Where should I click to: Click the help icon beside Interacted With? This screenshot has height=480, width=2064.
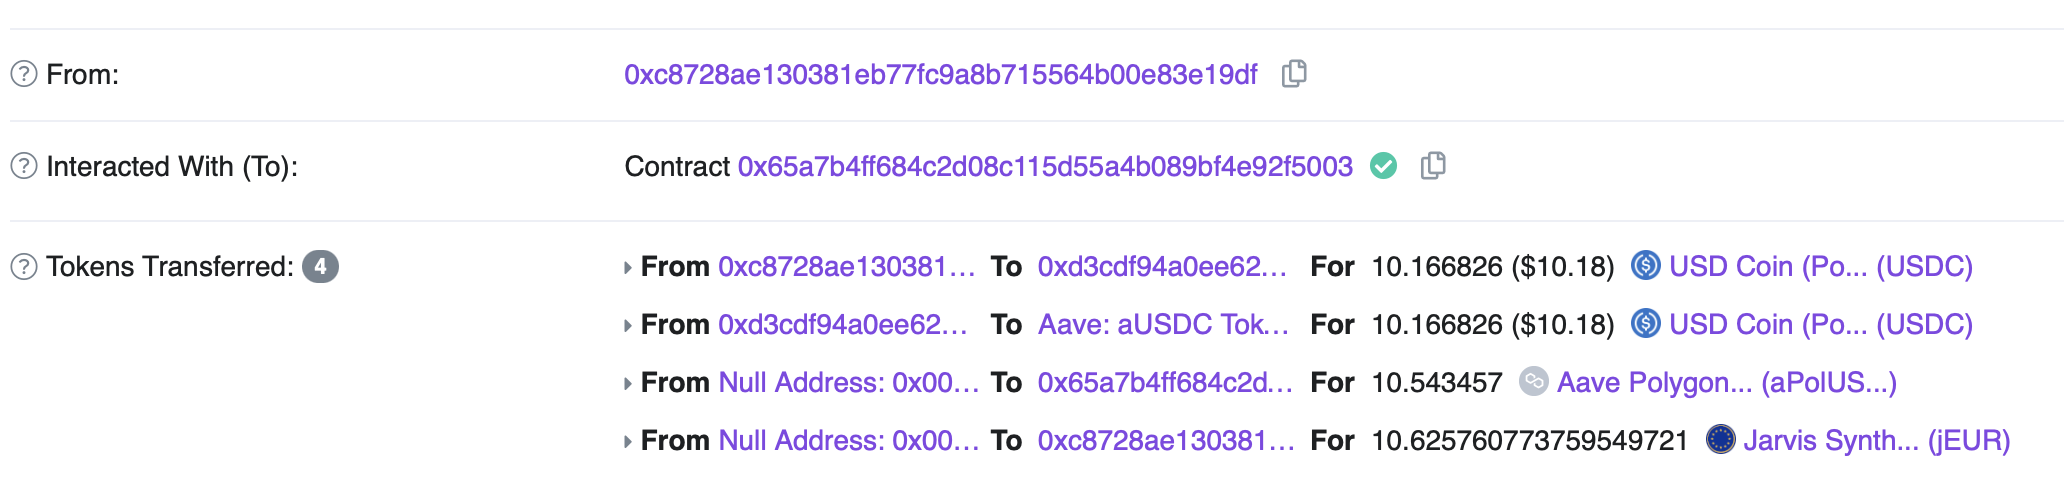click(x=24, y=166)
